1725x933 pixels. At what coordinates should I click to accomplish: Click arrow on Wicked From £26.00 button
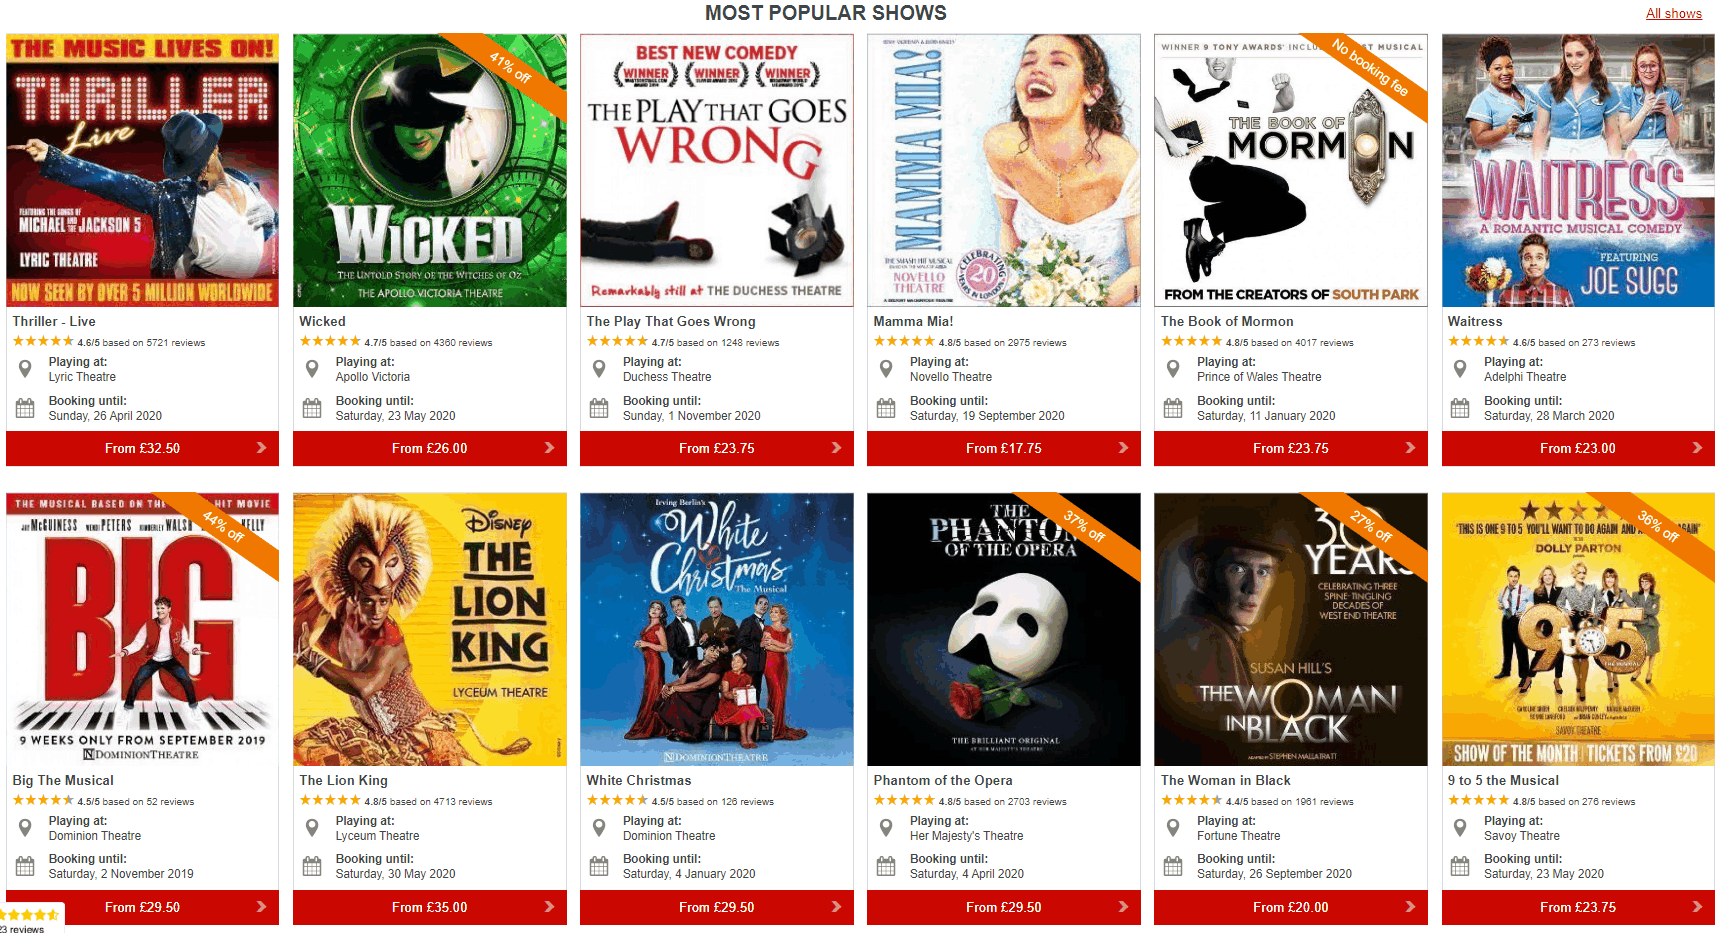coord(549,448)
